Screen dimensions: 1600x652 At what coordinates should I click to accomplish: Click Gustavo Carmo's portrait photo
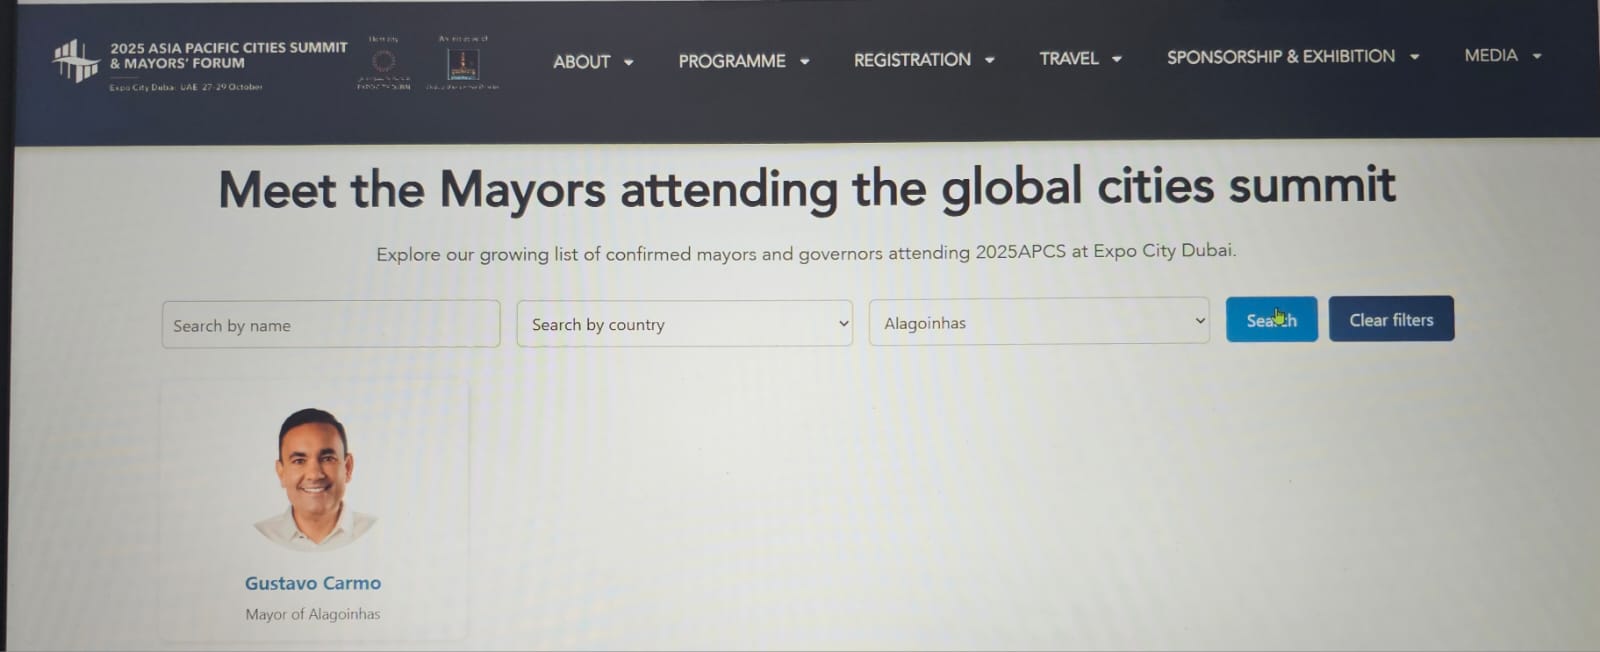click(313, 478)
